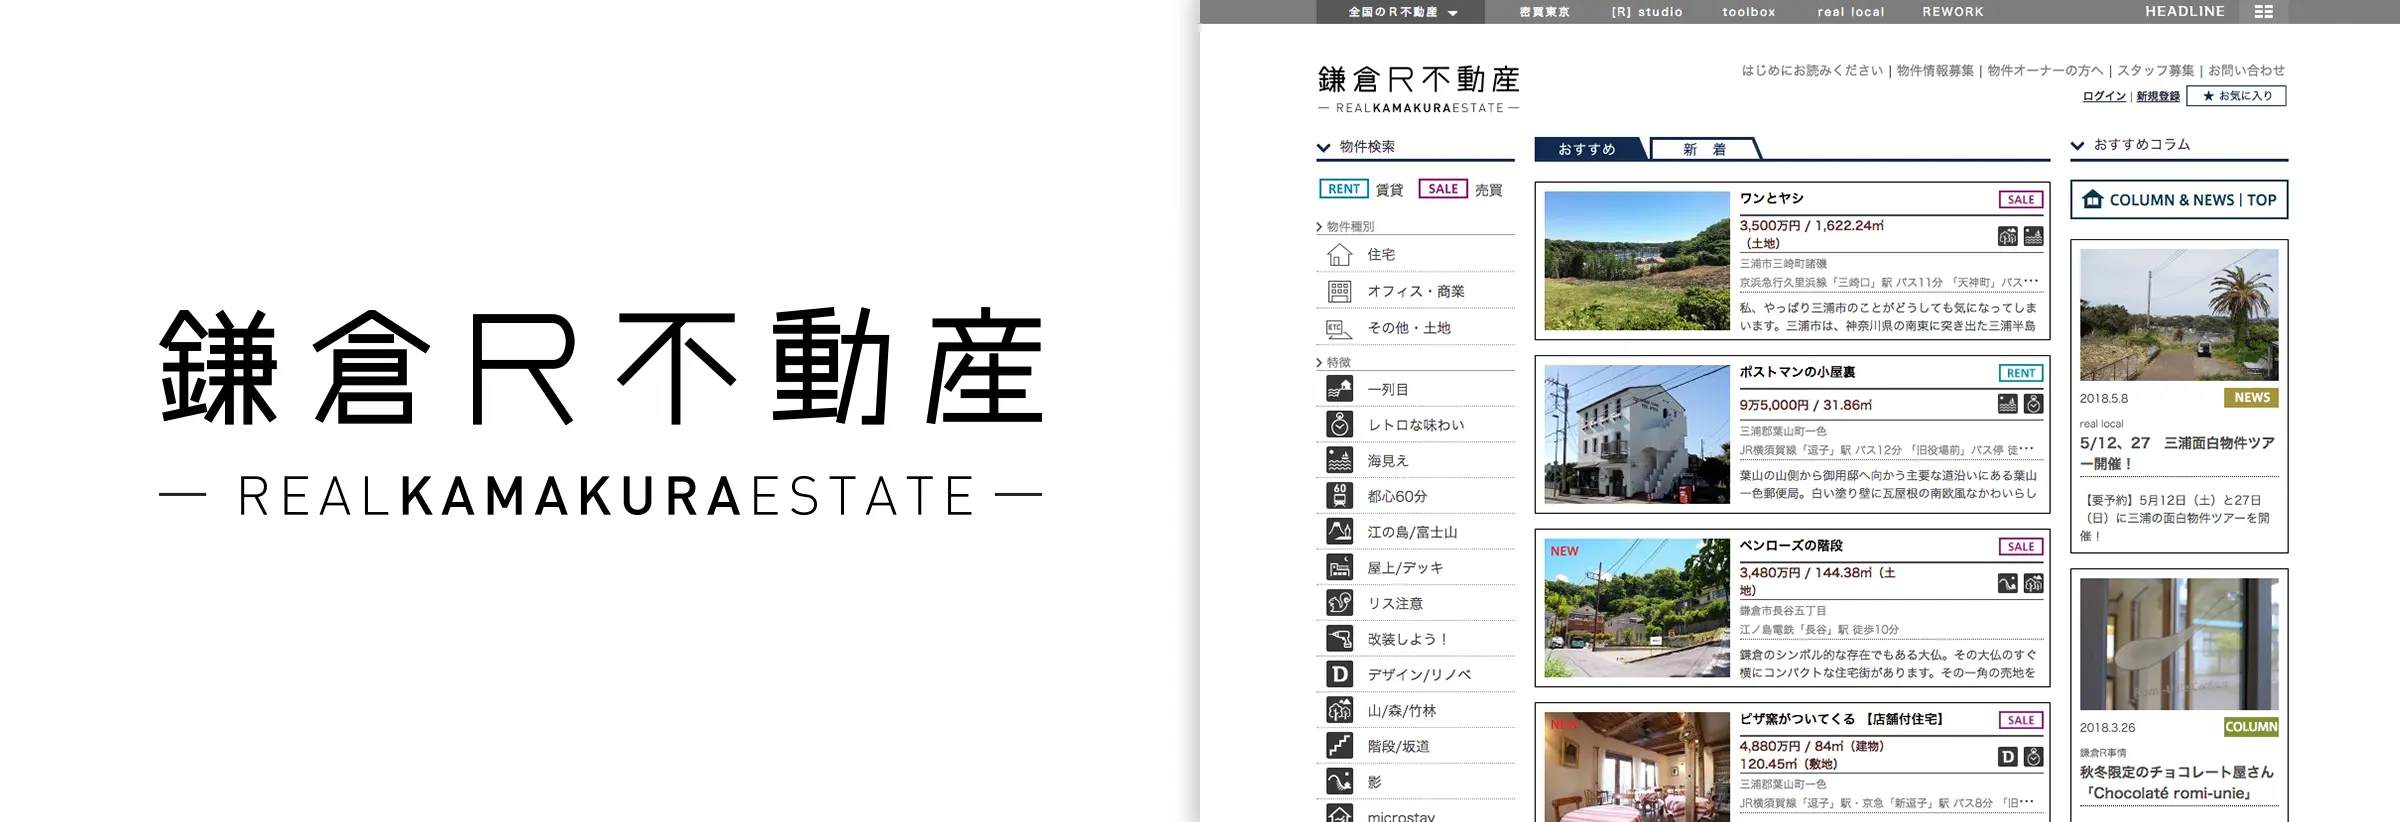The image size is (2400, 822).
Task: Select the オフィス・商業 building icon
Action: 1339,291
